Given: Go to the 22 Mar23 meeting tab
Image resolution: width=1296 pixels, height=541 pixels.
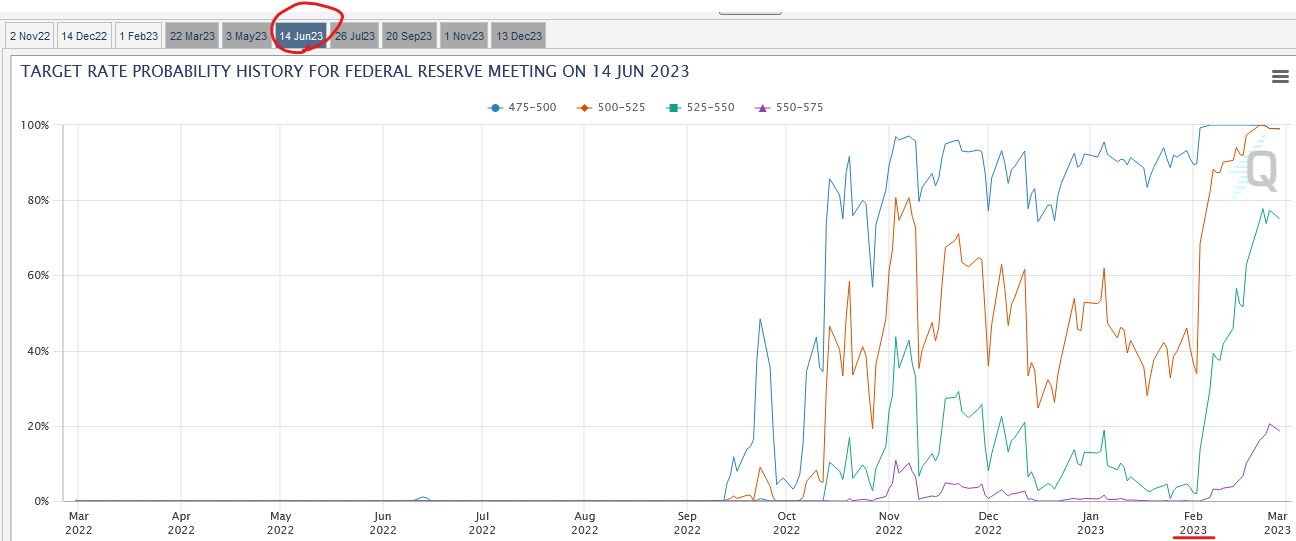Looking at the screenshot, I should (192, 36).
